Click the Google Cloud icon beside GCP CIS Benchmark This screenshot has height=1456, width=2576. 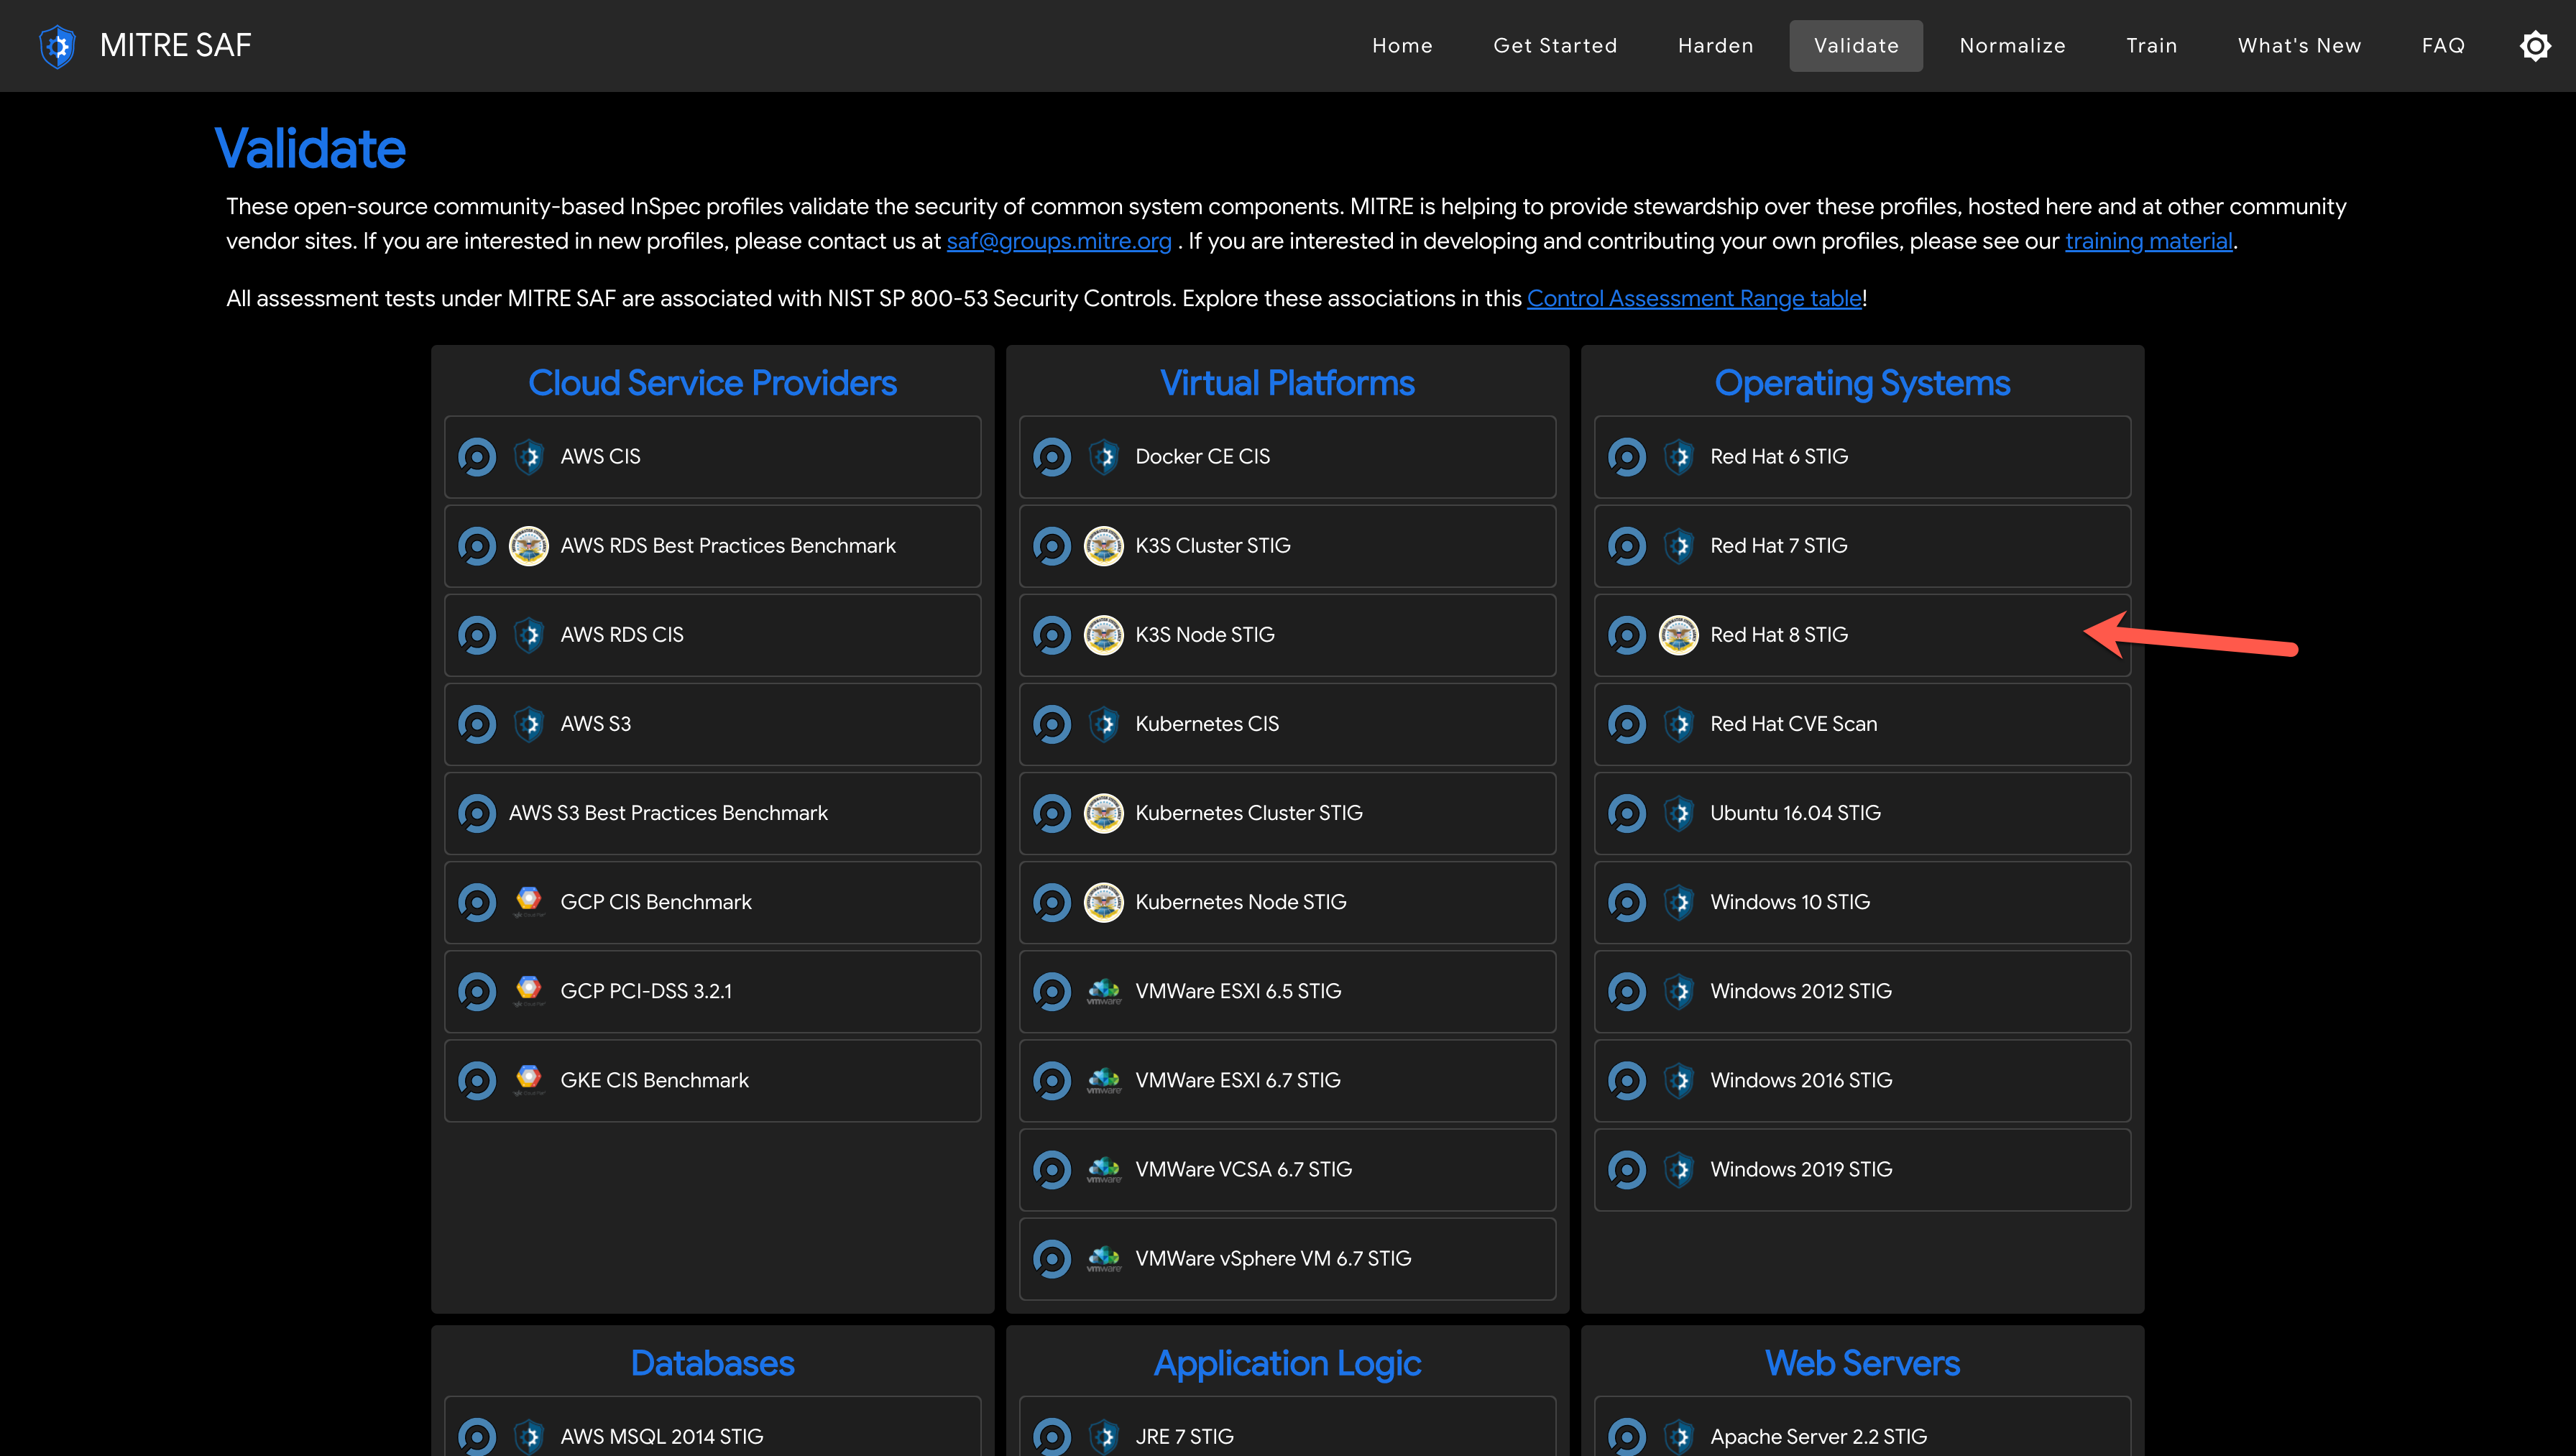(529, 902)
